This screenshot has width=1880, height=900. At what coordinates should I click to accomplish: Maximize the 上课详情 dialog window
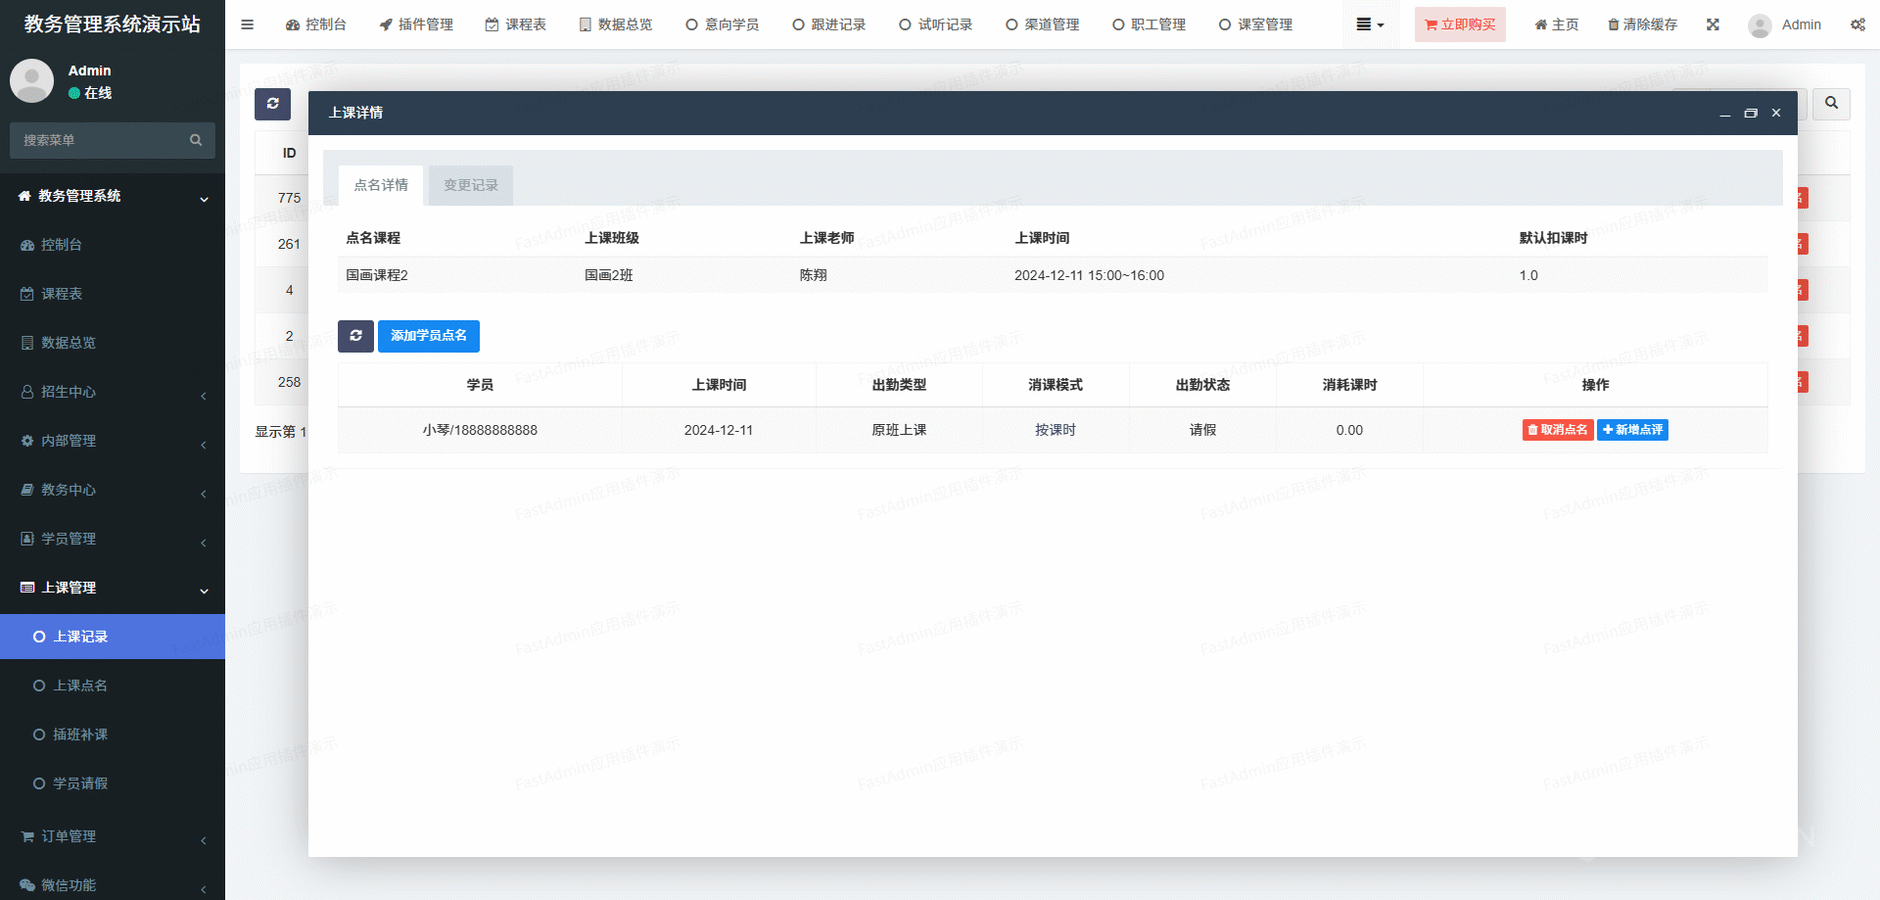coord(1750,113)
